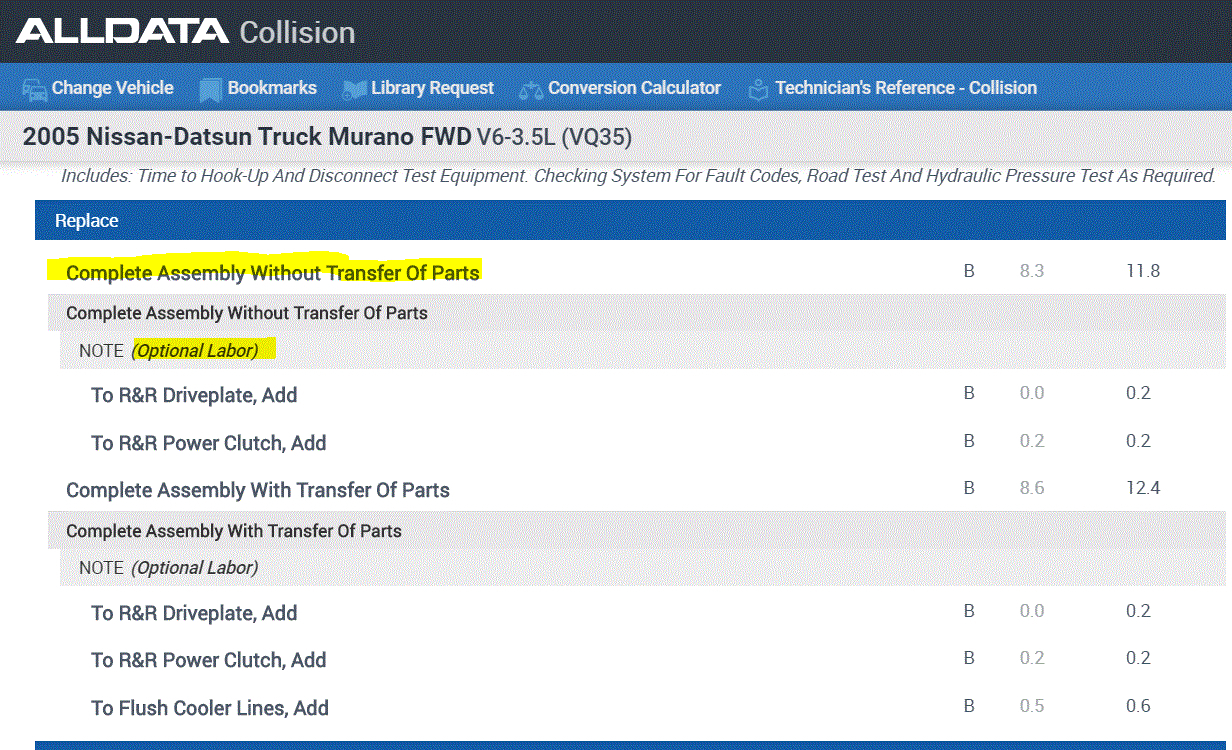Select Complete Assembly With Transfer row showing 12.4
This screenshot has width=1232, height=750.
click(258, 490)
